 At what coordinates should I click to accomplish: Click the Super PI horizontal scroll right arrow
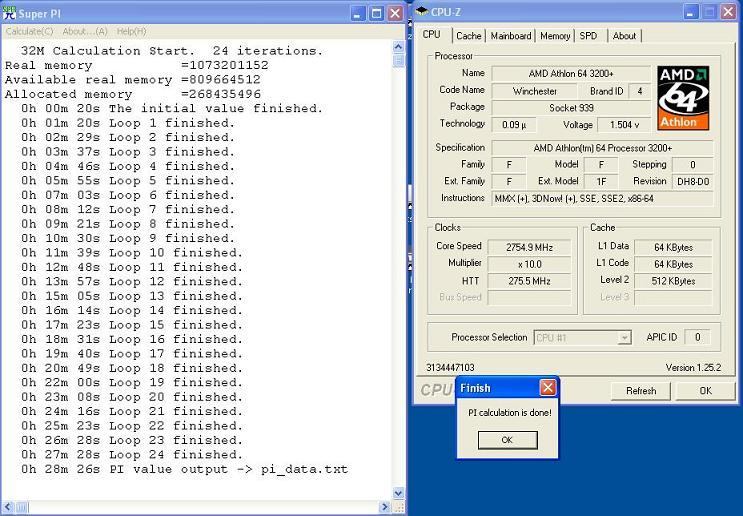coord(385,507)
